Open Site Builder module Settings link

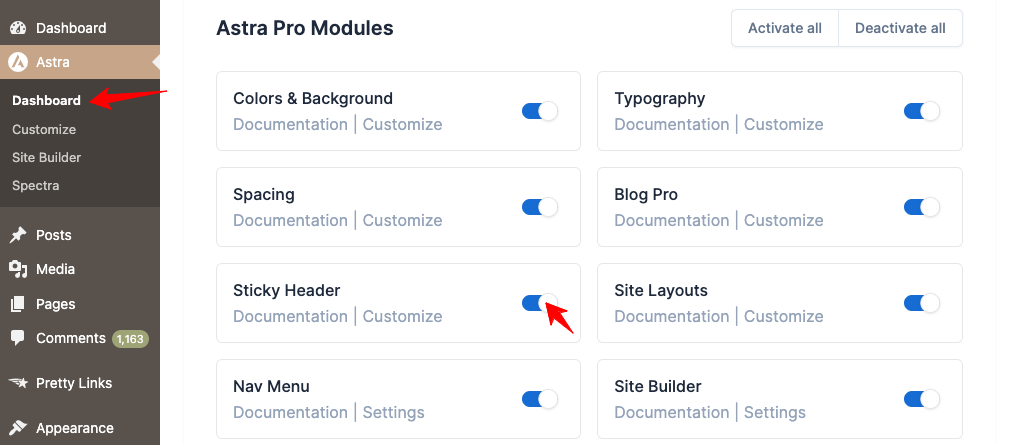(x=775, y=412)
